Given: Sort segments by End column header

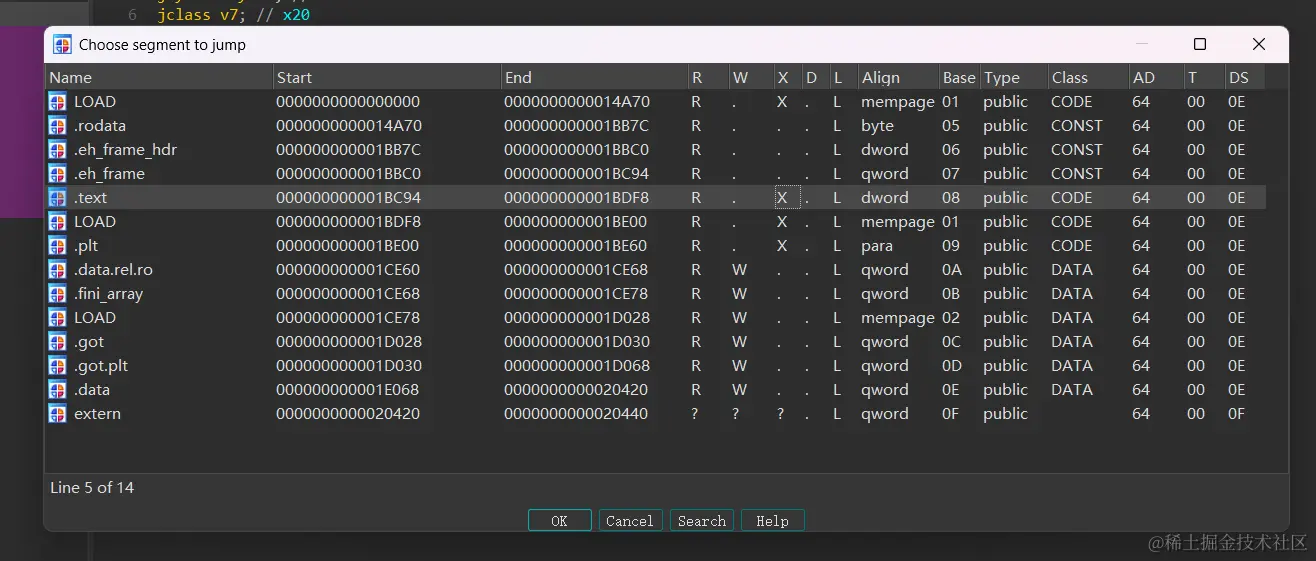Looking at the screenshot, I should click(x=594, y=77).
